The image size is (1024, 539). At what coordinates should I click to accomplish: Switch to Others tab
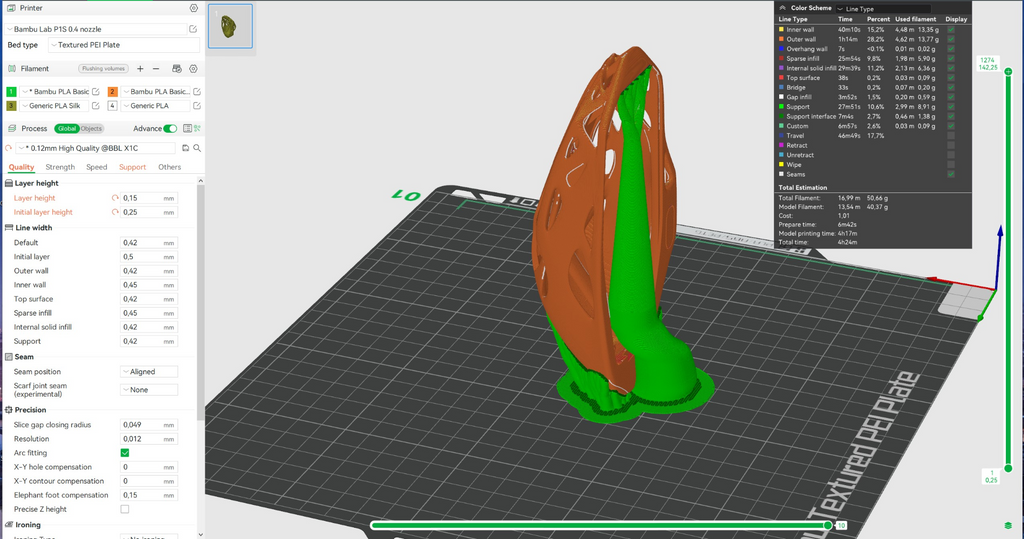coord(169,167)
